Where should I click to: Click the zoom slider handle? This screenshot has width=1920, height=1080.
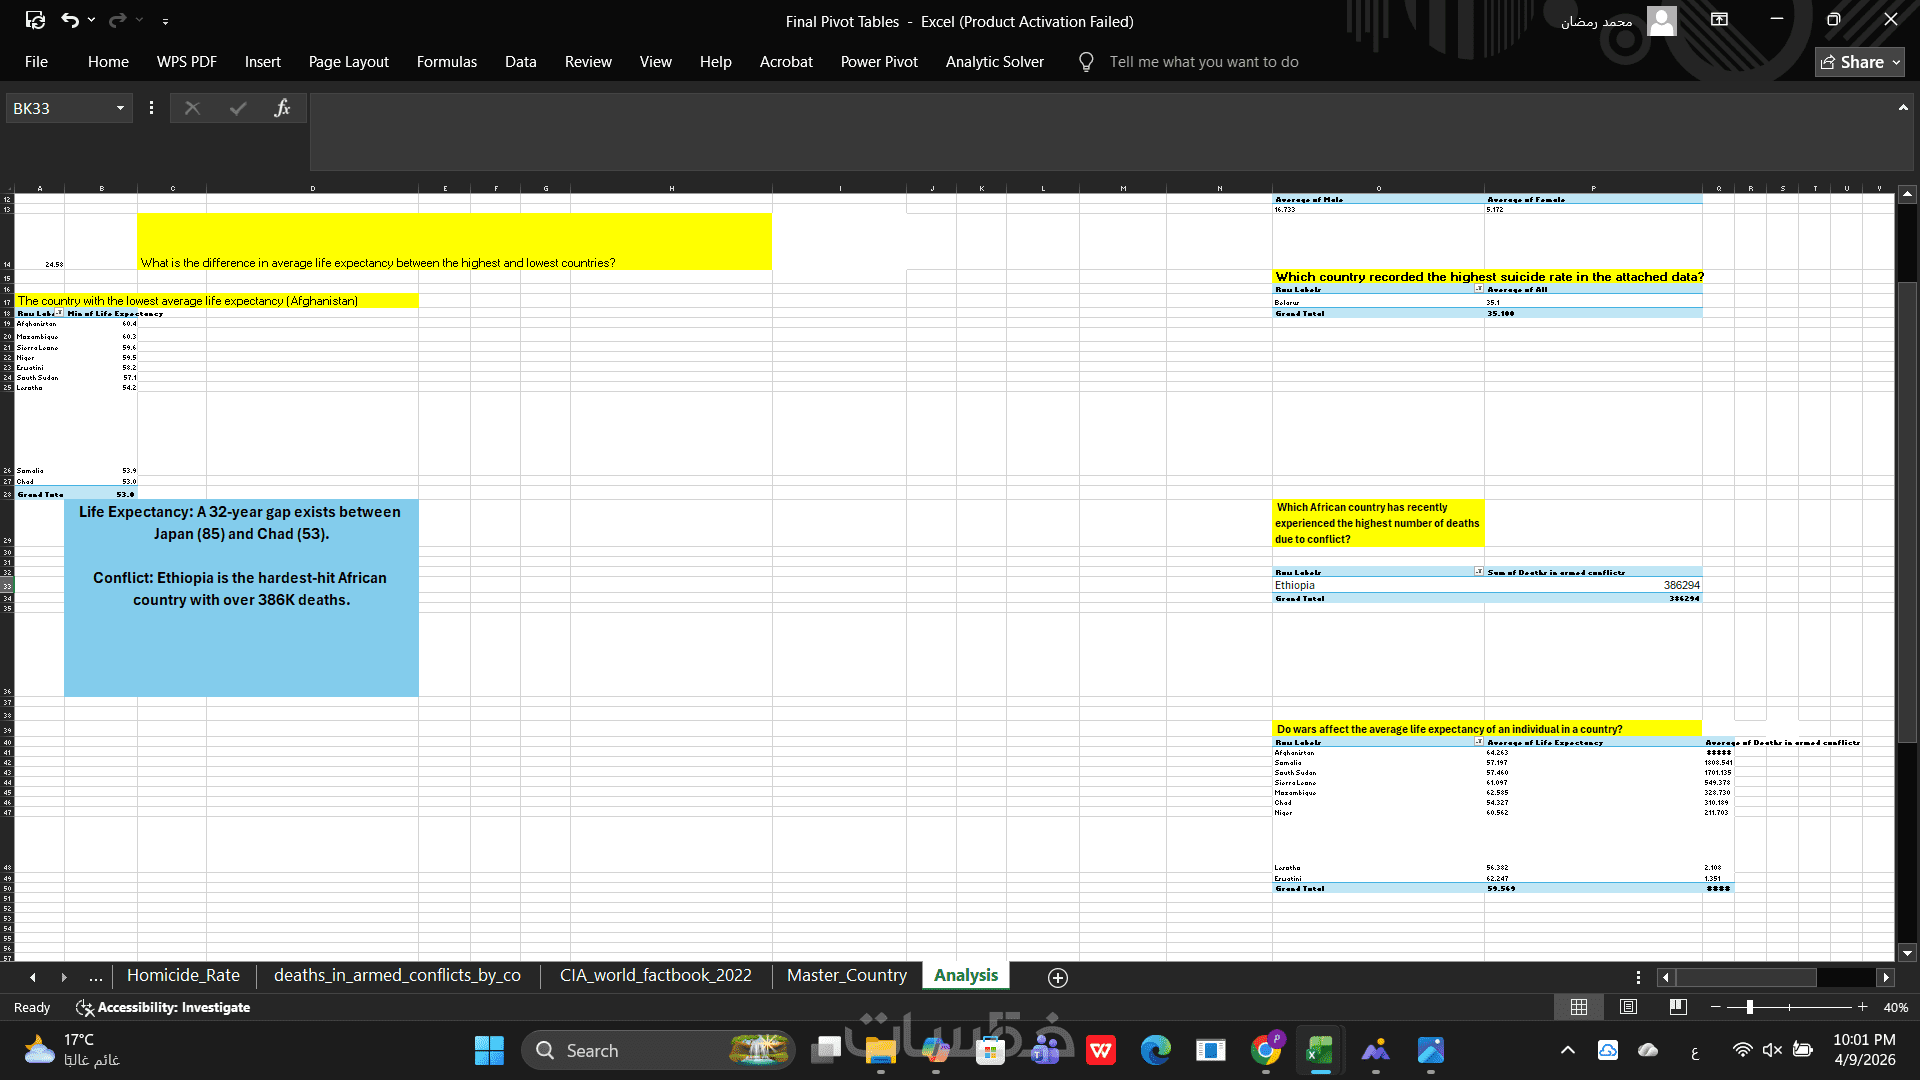tap(1749, 1007)
